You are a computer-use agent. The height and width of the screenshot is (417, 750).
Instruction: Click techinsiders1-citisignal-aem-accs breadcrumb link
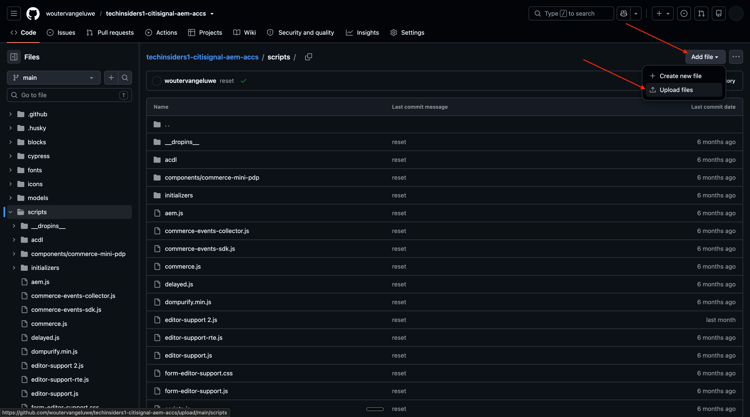click(202, 57)
